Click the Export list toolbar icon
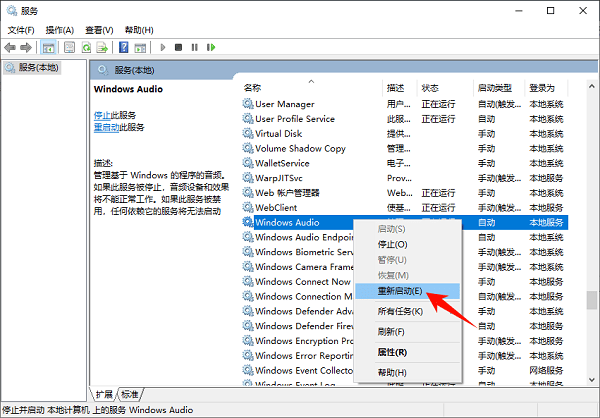600x418 pixels. (x=102, y=47)
